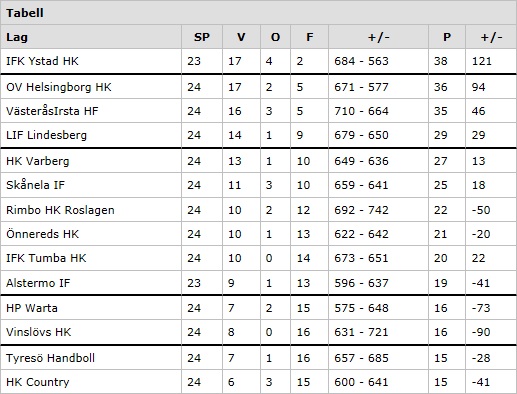Click the P points column header
Image resolution: width=517 pixels, height=394 pixels.
click(447, 37)
